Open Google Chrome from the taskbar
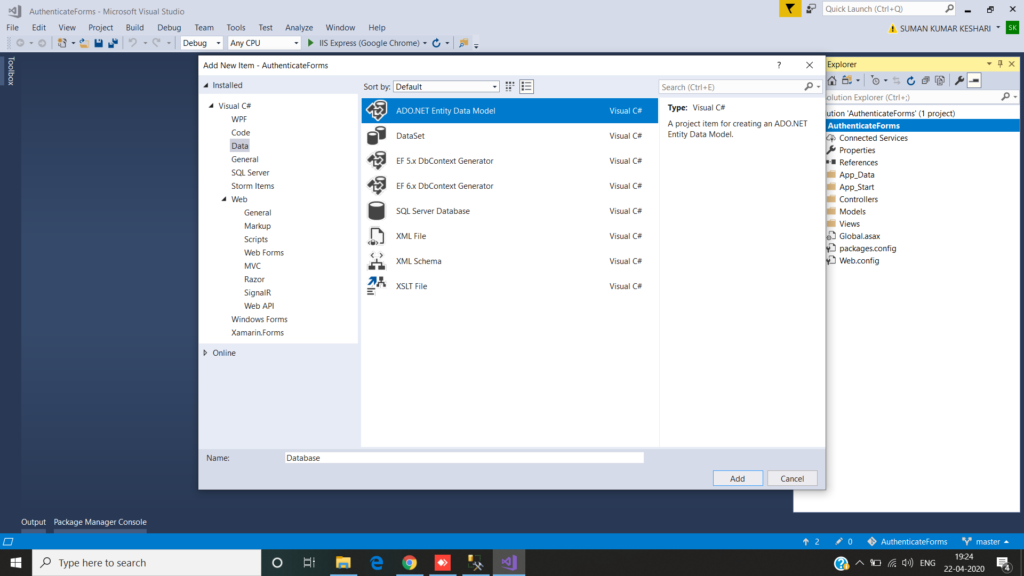This screenshot has height=576, width=1024. [x=409, y=562]
